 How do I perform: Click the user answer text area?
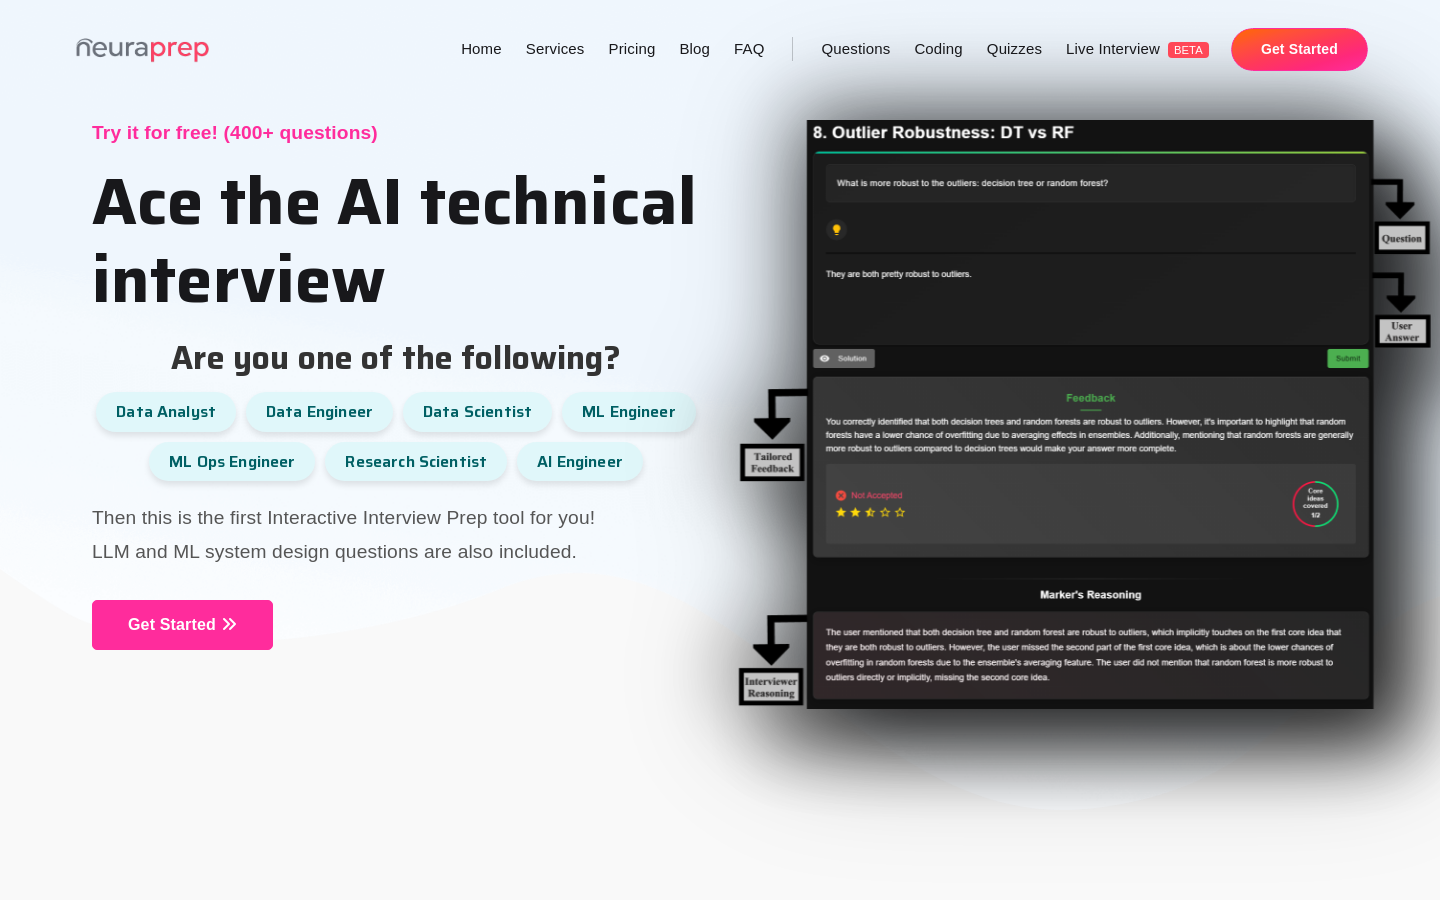point(1090,300)
